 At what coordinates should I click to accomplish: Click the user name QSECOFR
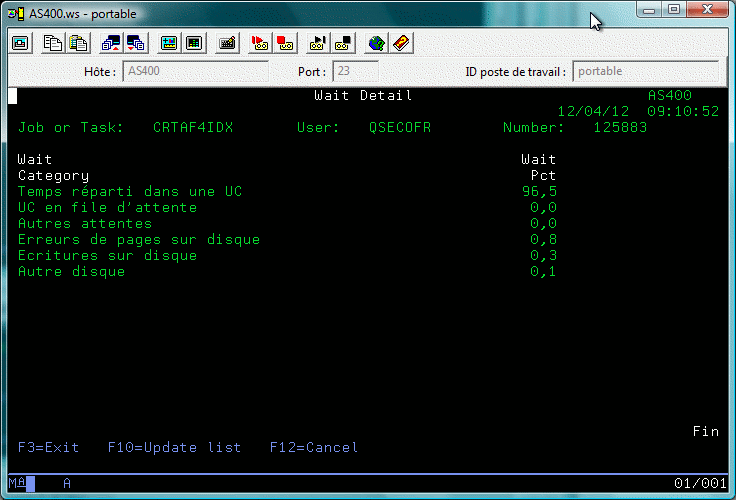point(400,128)
